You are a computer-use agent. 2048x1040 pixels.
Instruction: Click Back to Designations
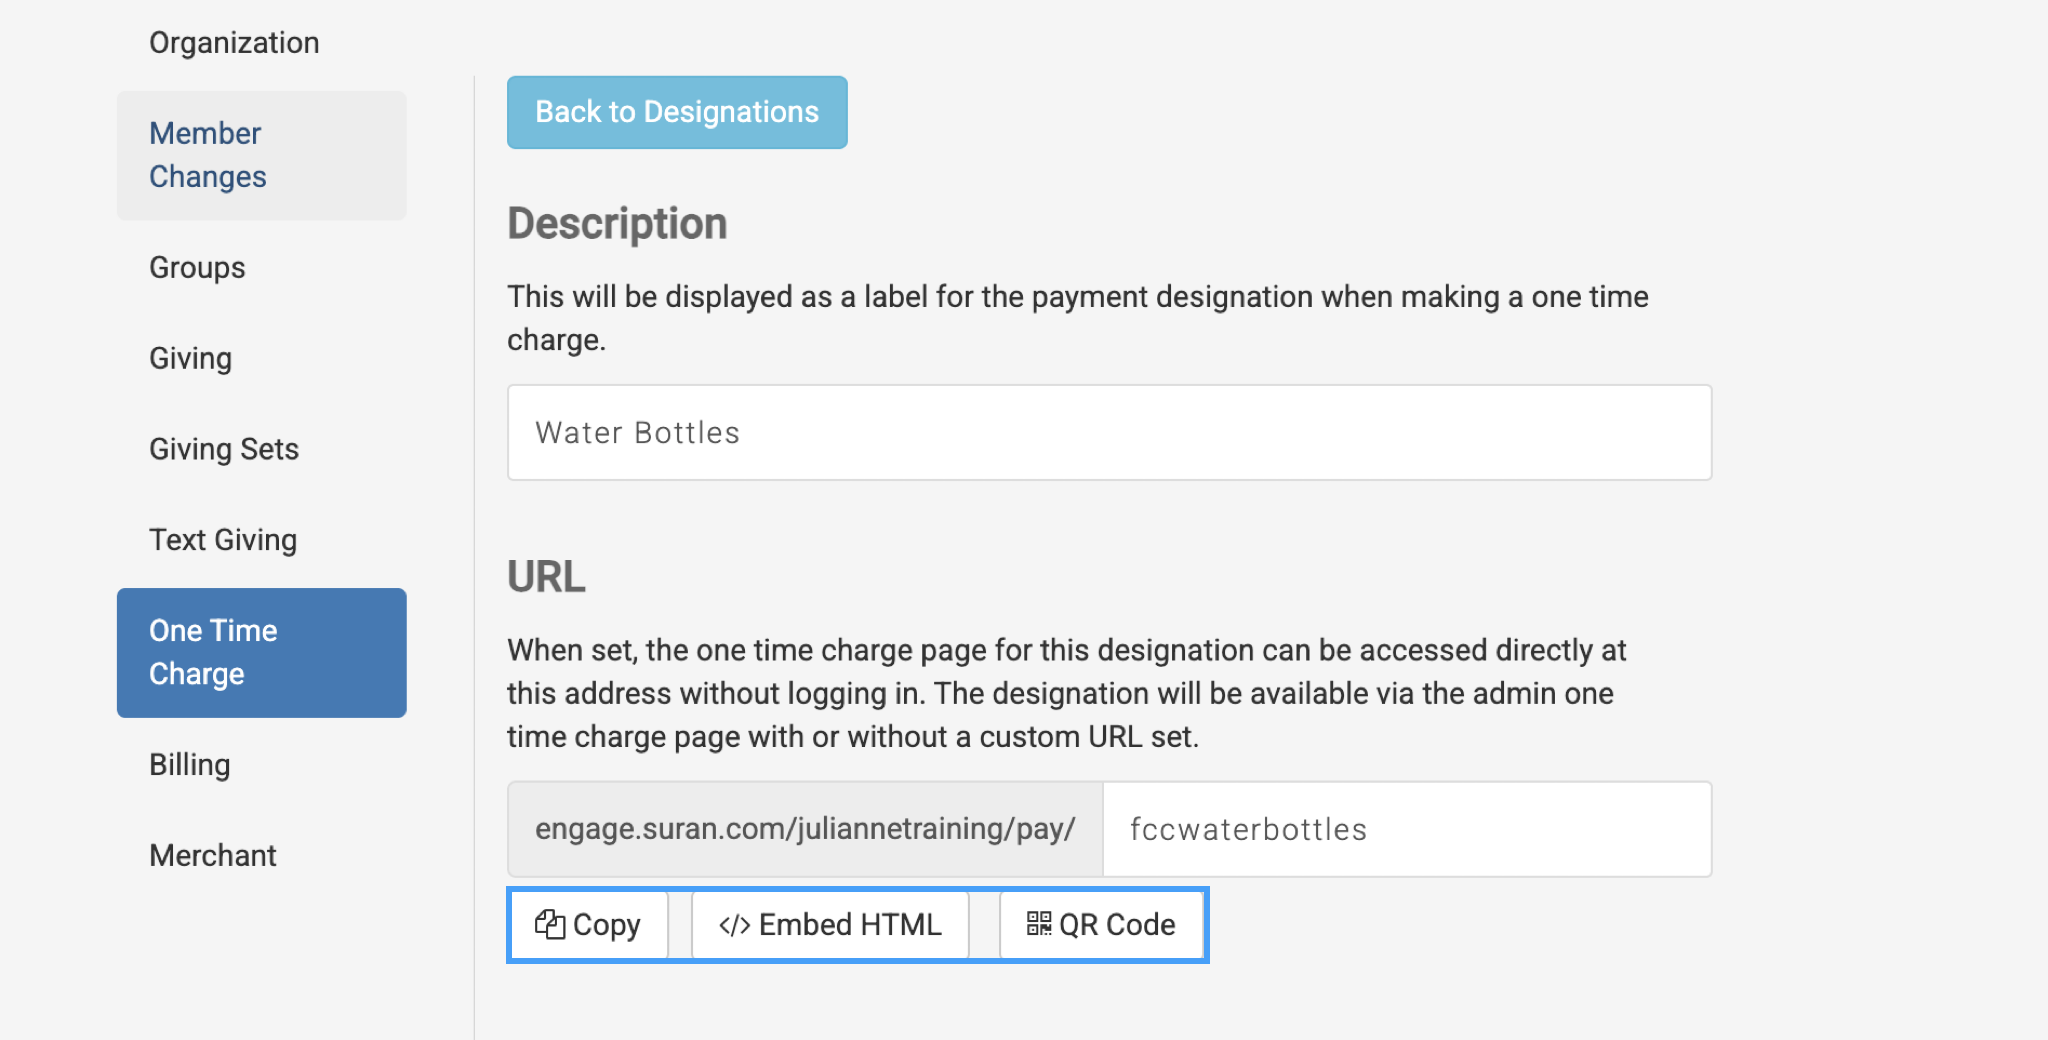coord(677,112)
